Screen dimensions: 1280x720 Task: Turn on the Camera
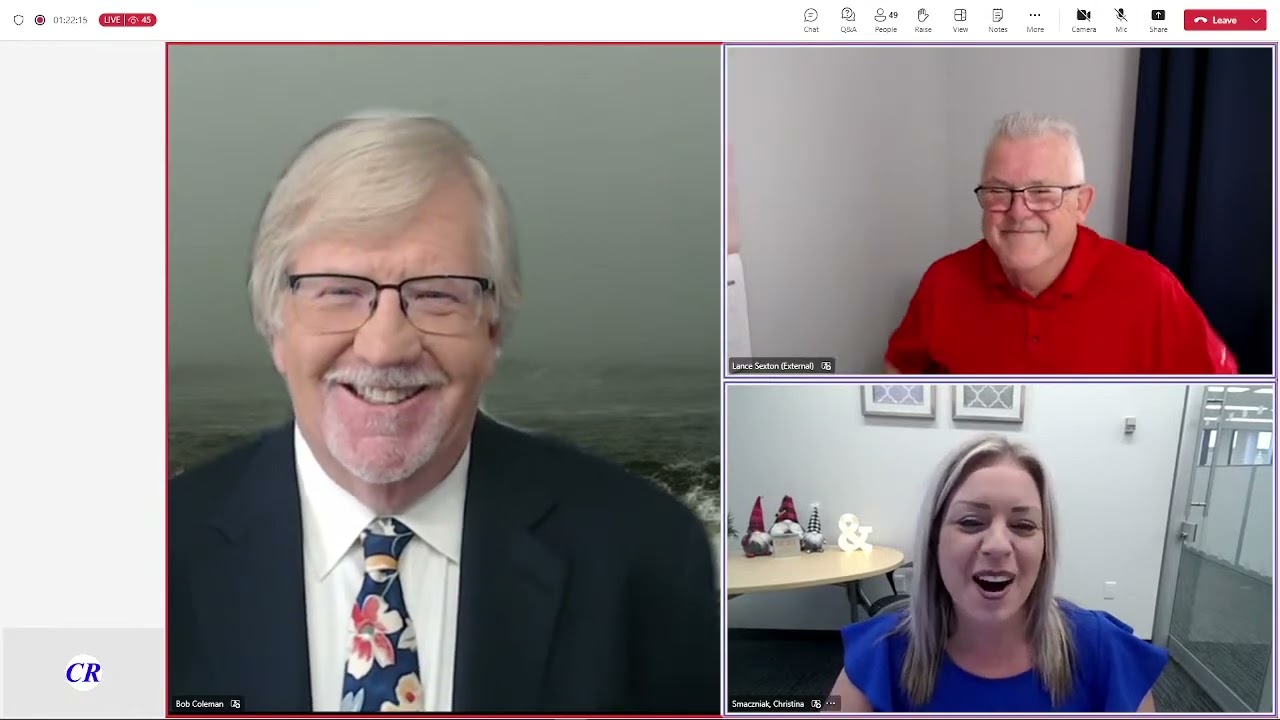point(1083,20)
